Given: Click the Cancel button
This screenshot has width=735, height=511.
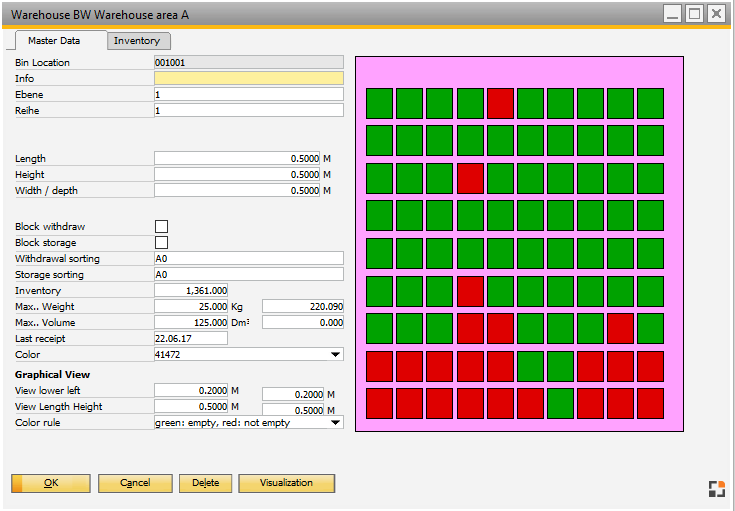Looking at the screenshot, I should pyautogui.click(x=135, y=483).
